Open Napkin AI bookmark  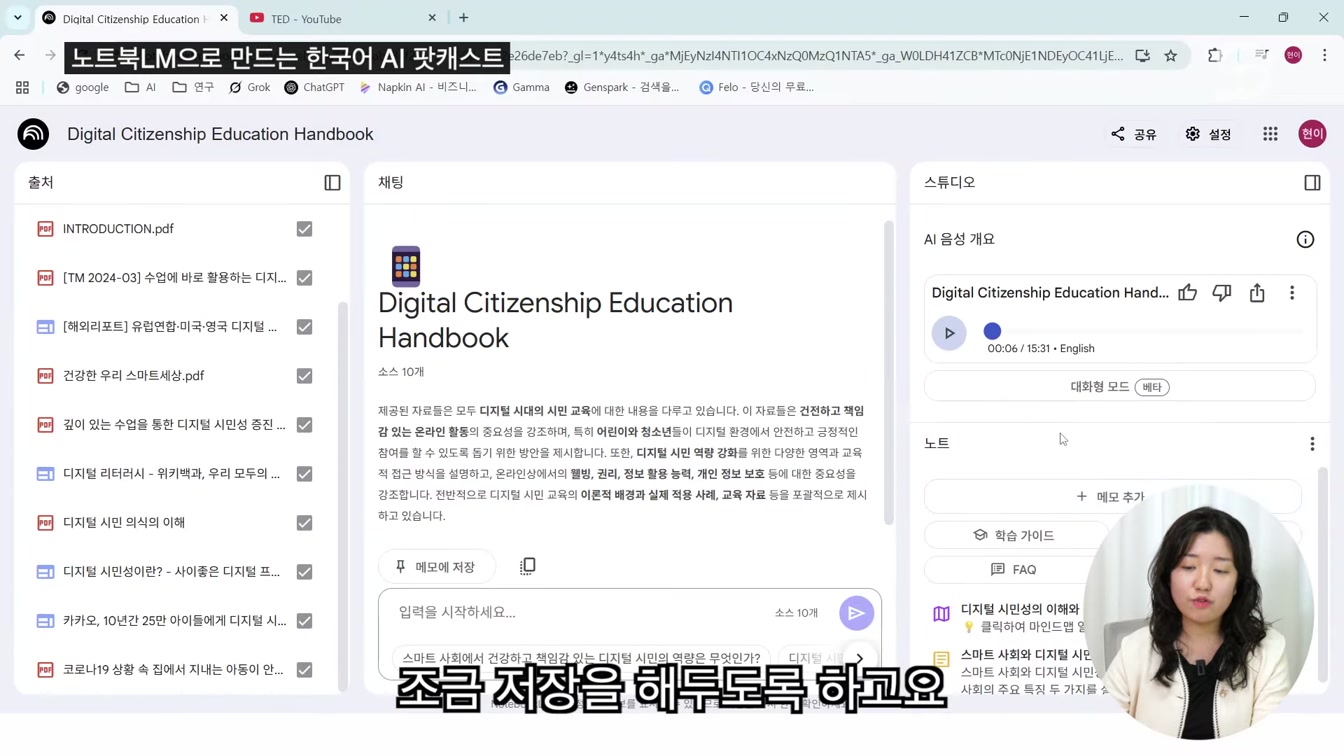417,88
